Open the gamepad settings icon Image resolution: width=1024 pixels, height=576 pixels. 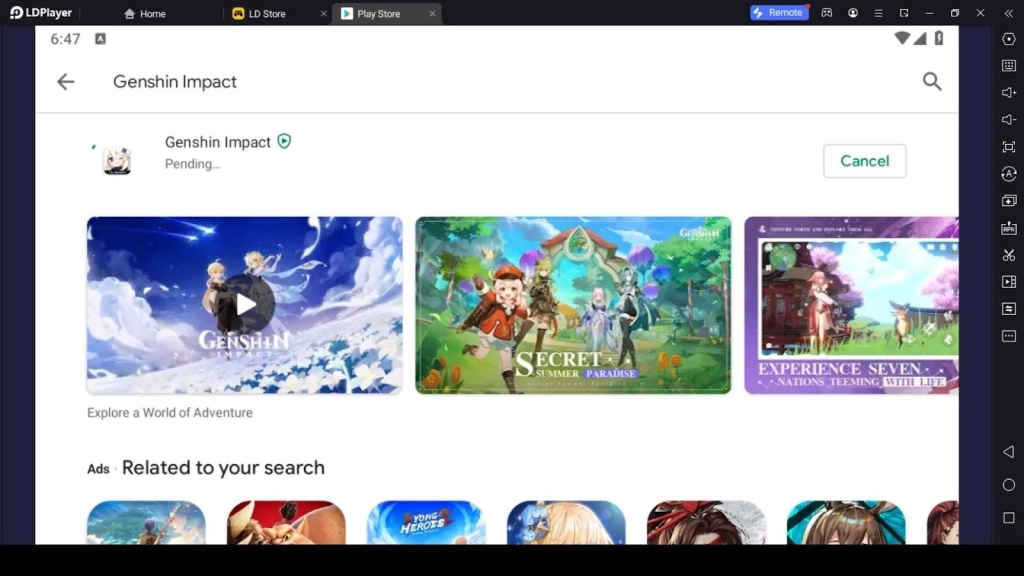pos(827,12)
